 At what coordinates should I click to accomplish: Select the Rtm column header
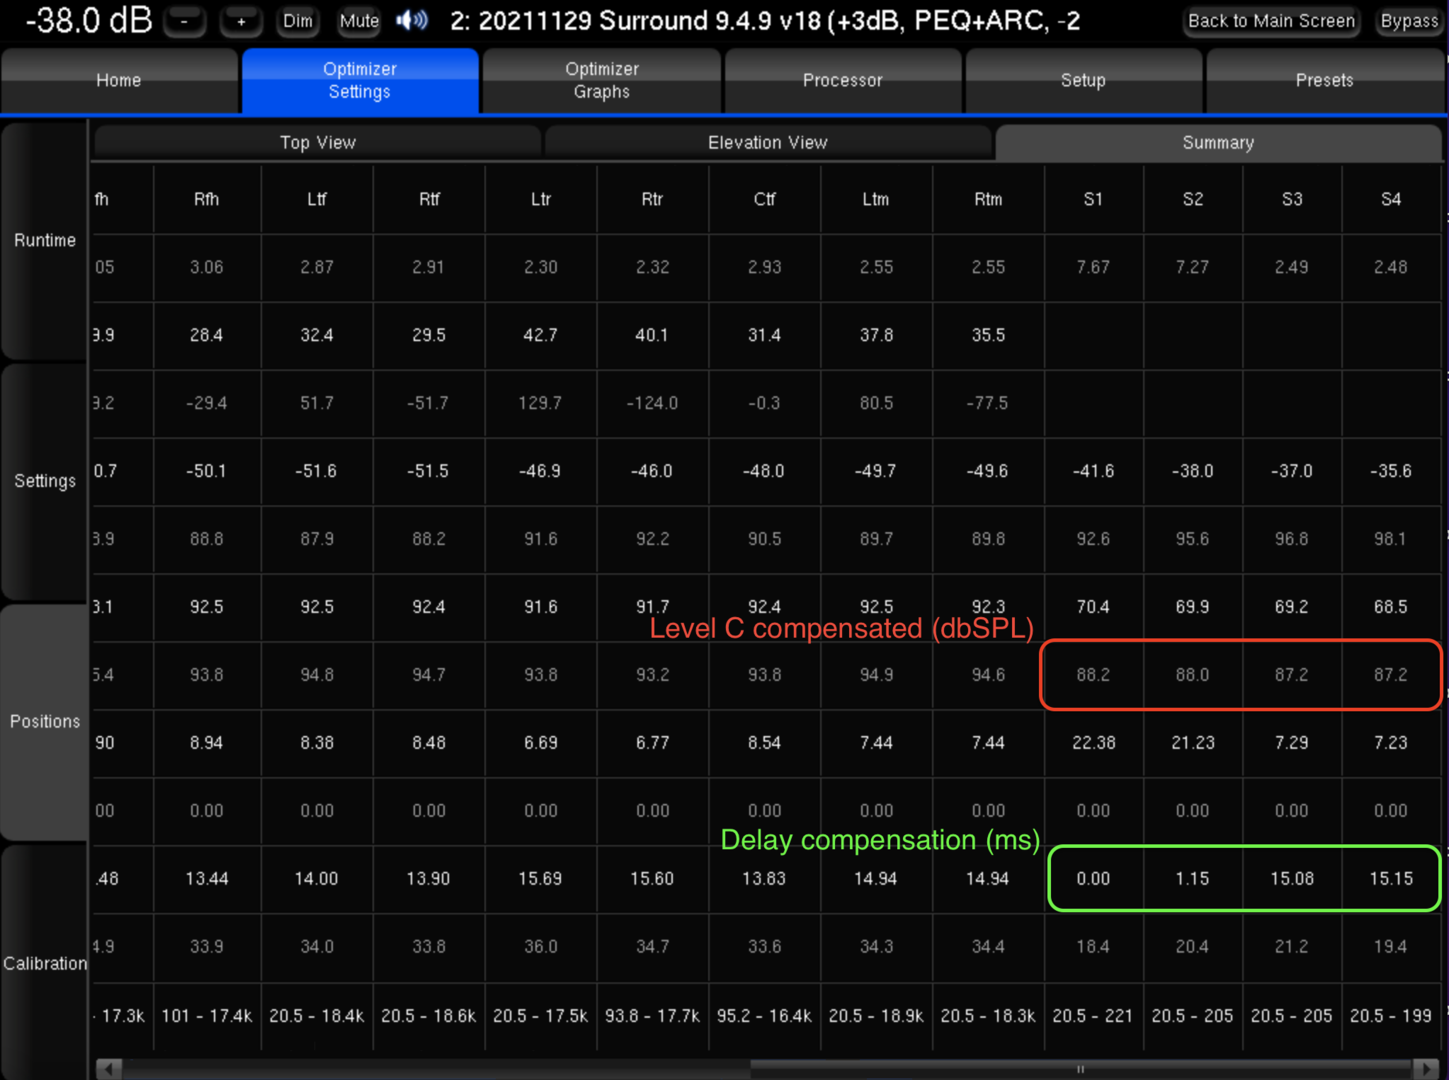click(988, 199)
